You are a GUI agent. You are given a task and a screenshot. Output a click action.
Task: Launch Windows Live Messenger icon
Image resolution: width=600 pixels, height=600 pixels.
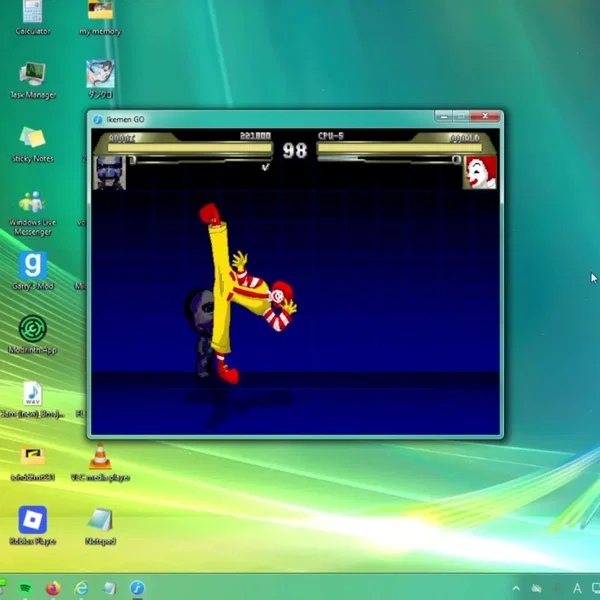pos(33,213)
